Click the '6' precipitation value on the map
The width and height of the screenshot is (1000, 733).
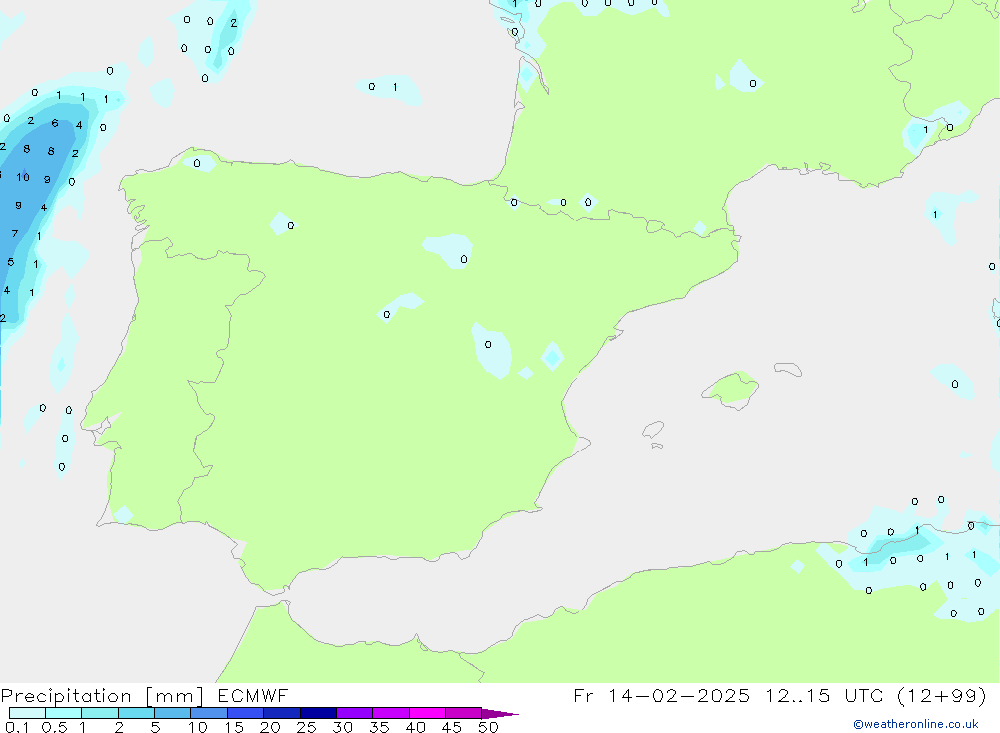[55, 123]
